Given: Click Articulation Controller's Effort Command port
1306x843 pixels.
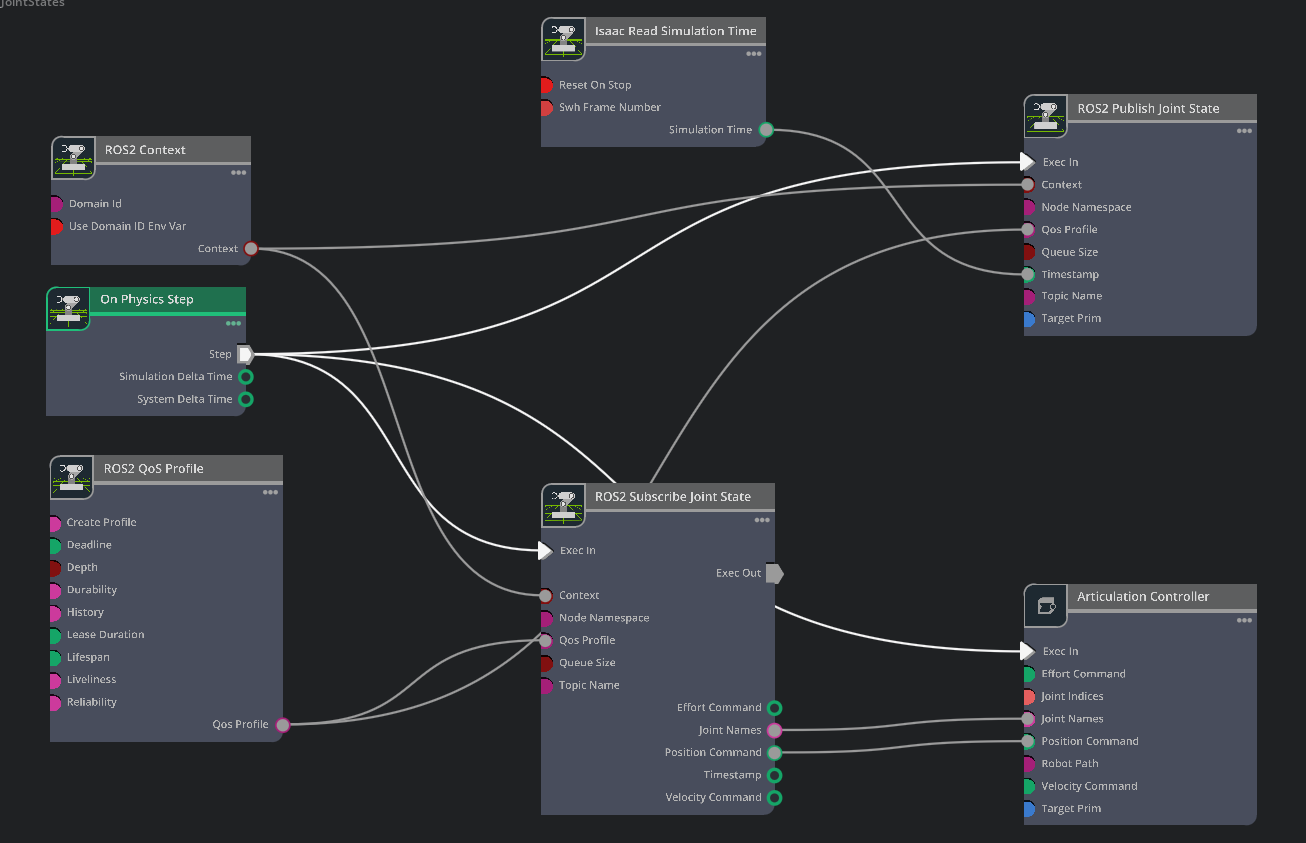Looking at the screenshot, I should [1029, 674].
